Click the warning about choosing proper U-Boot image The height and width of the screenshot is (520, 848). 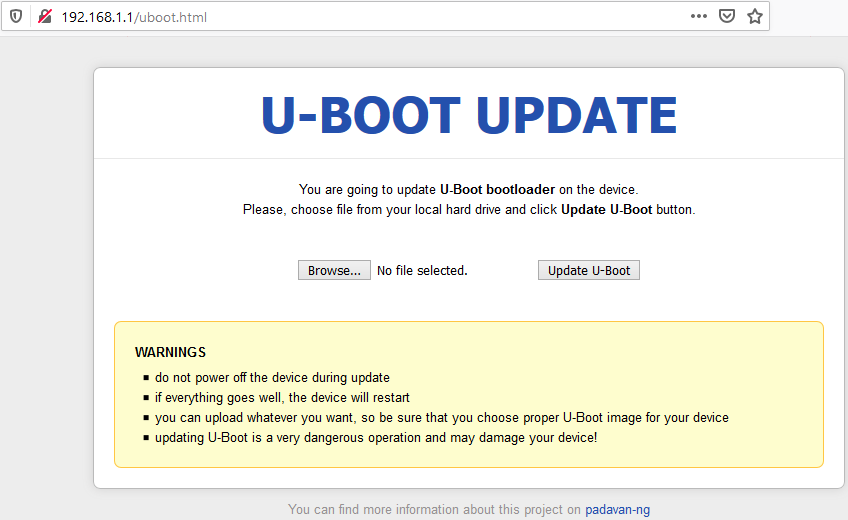click(442, 418)
